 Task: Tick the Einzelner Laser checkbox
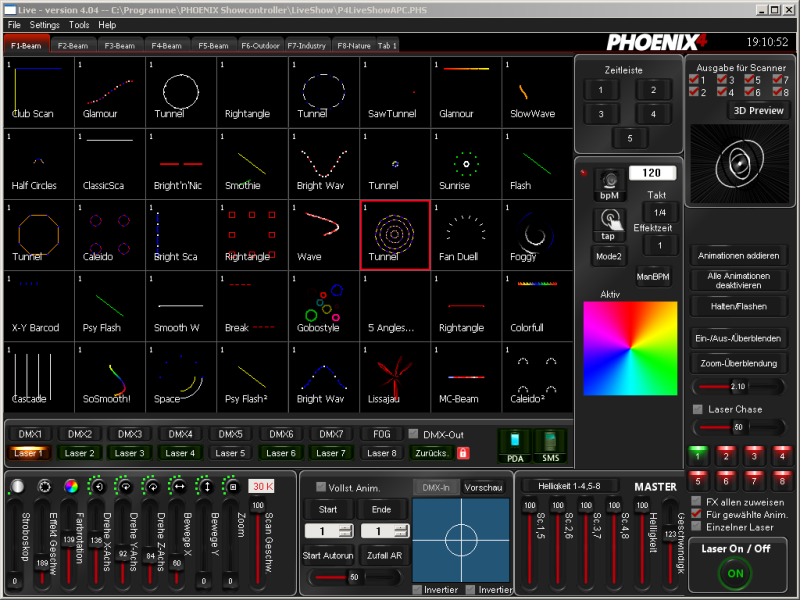coord(696,527)
